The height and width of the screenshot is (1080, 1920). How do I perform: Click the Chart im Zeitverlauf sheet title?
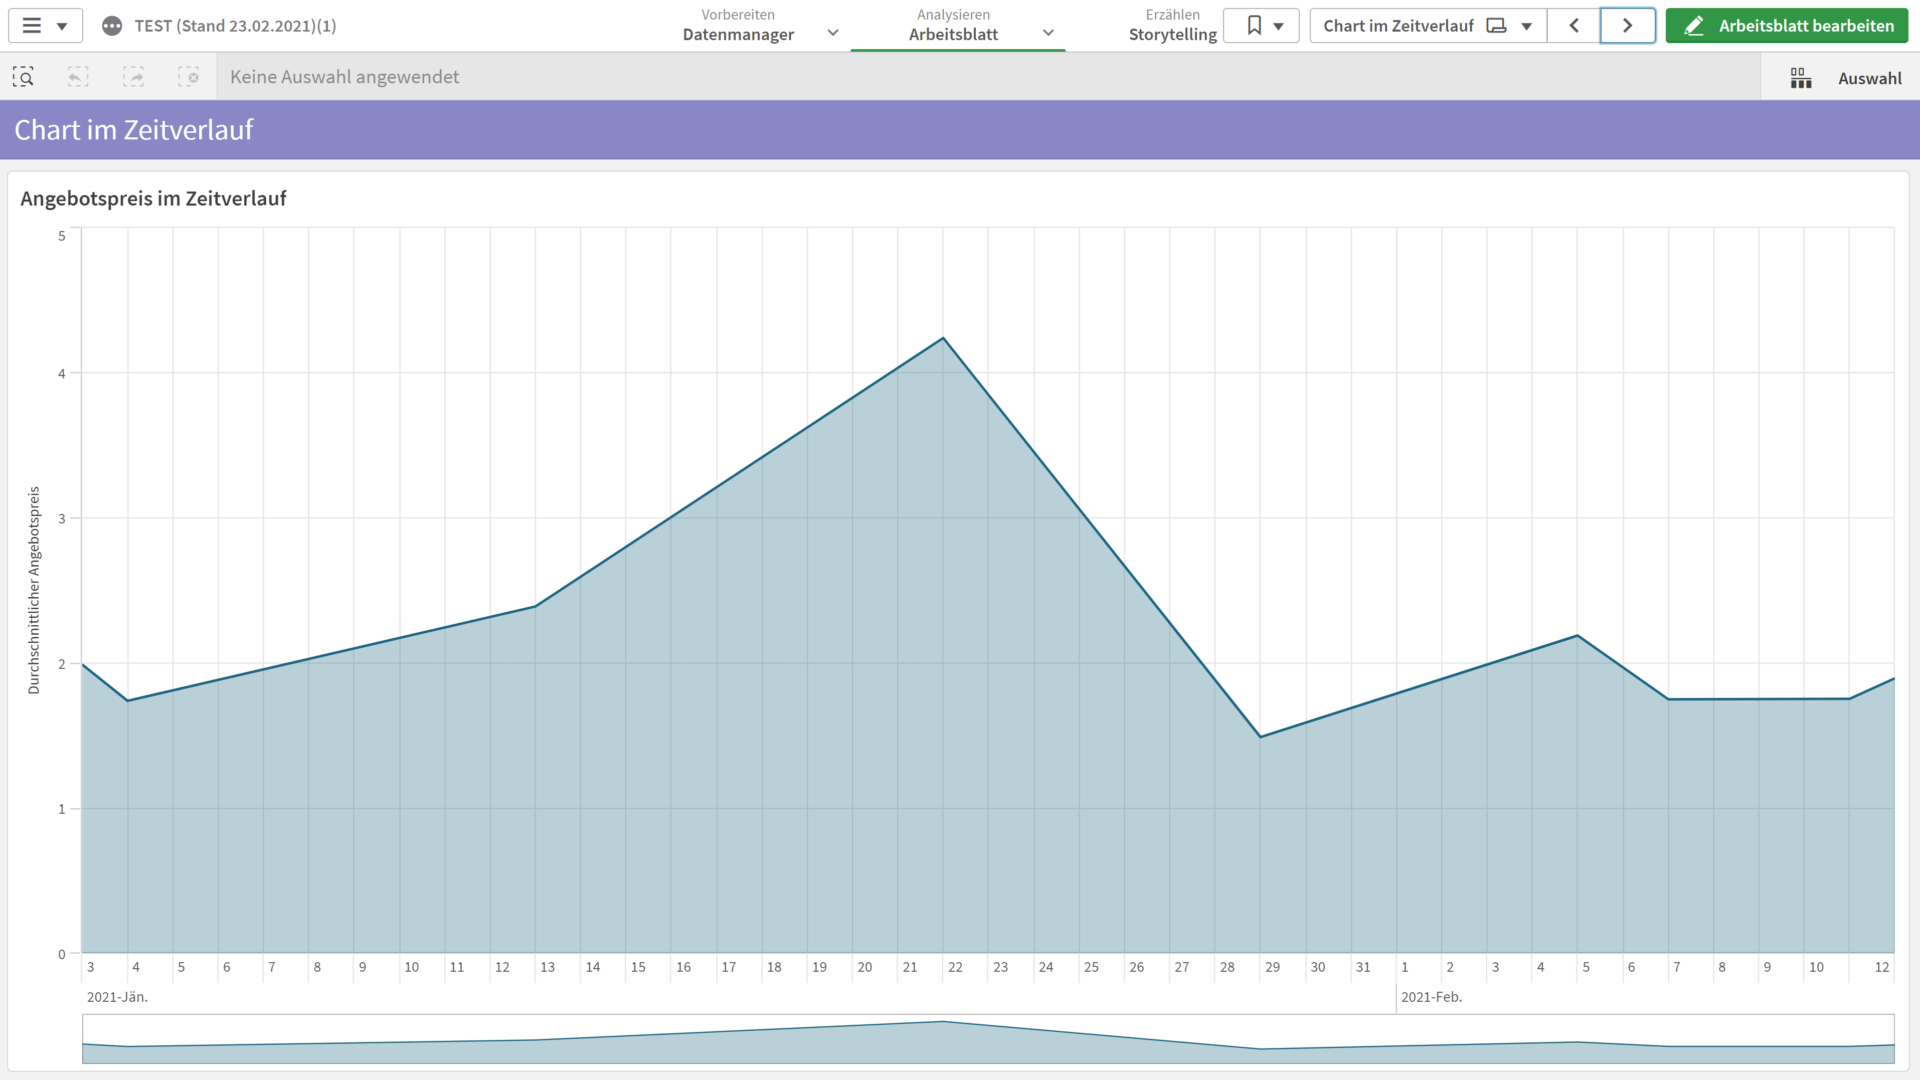click(x=134, y=130)
